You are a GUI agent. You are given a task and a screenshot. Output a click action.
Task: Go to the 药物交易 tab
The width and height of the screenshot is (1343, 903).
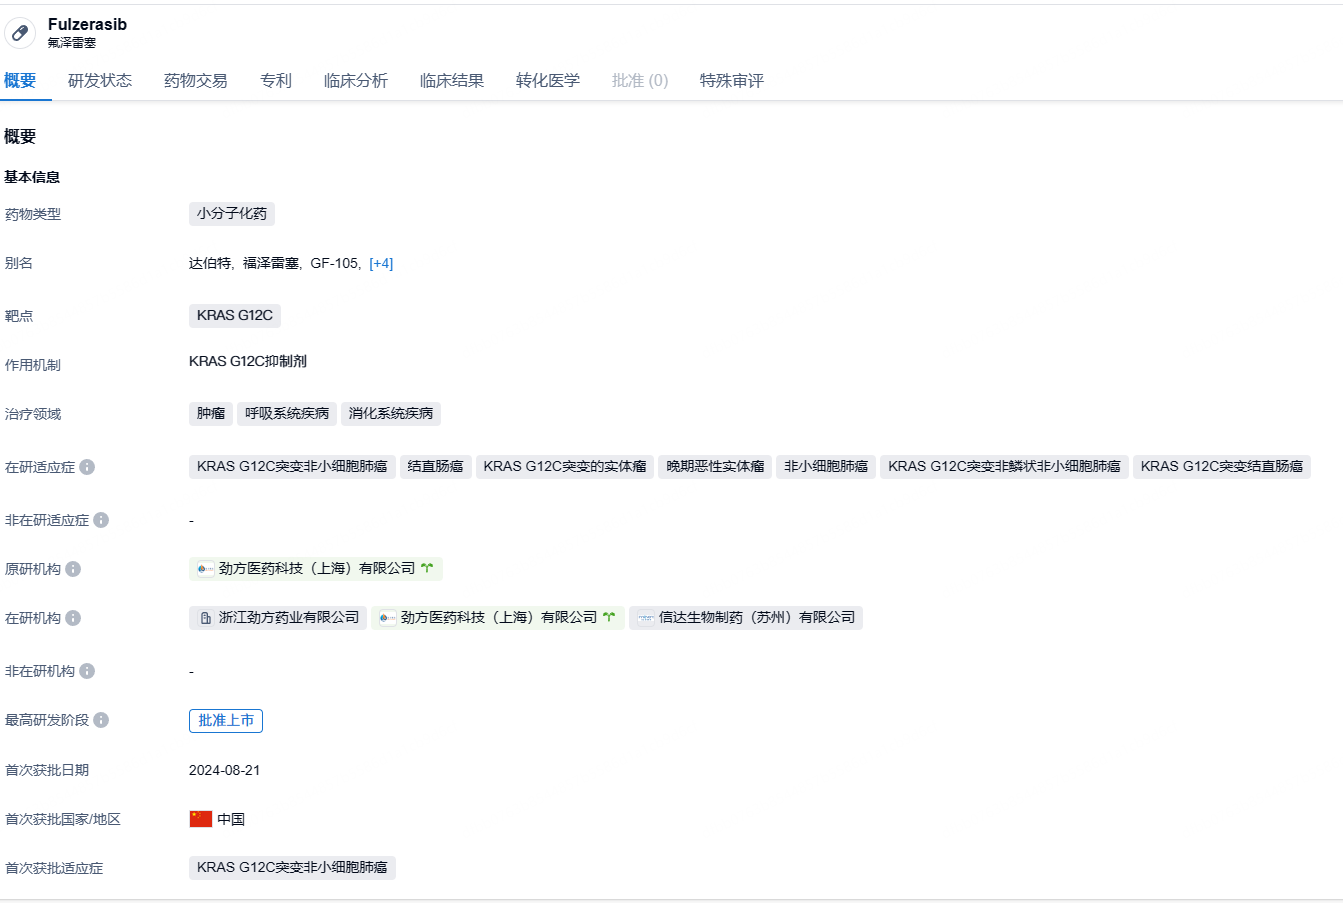click(196, 81)
